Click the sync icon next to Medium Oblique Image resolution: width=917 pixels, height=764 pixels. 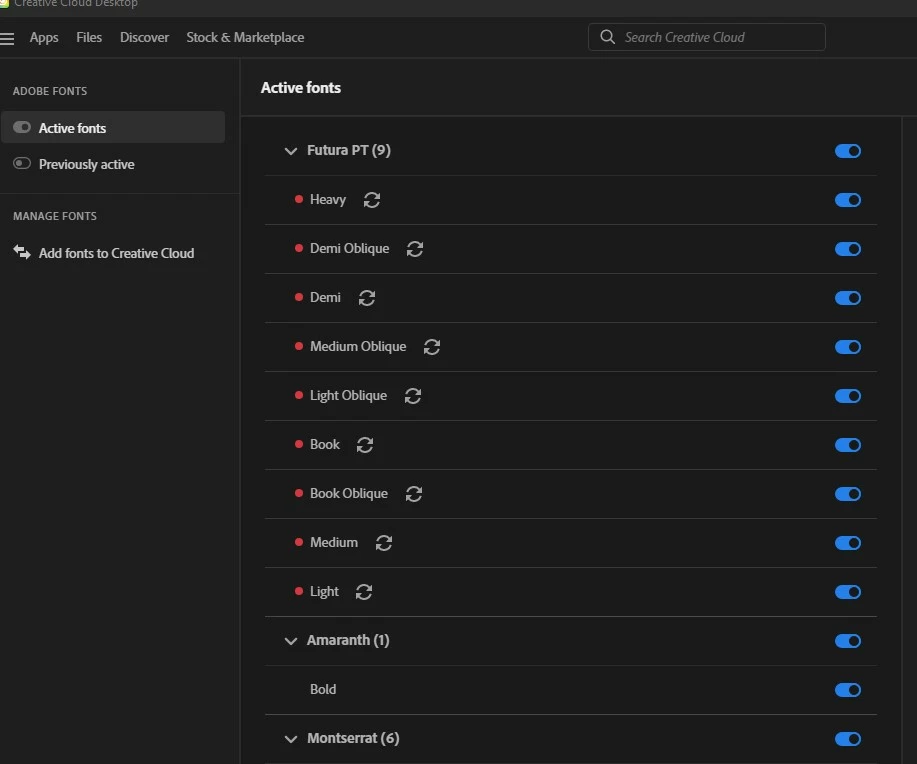[432, 347]
